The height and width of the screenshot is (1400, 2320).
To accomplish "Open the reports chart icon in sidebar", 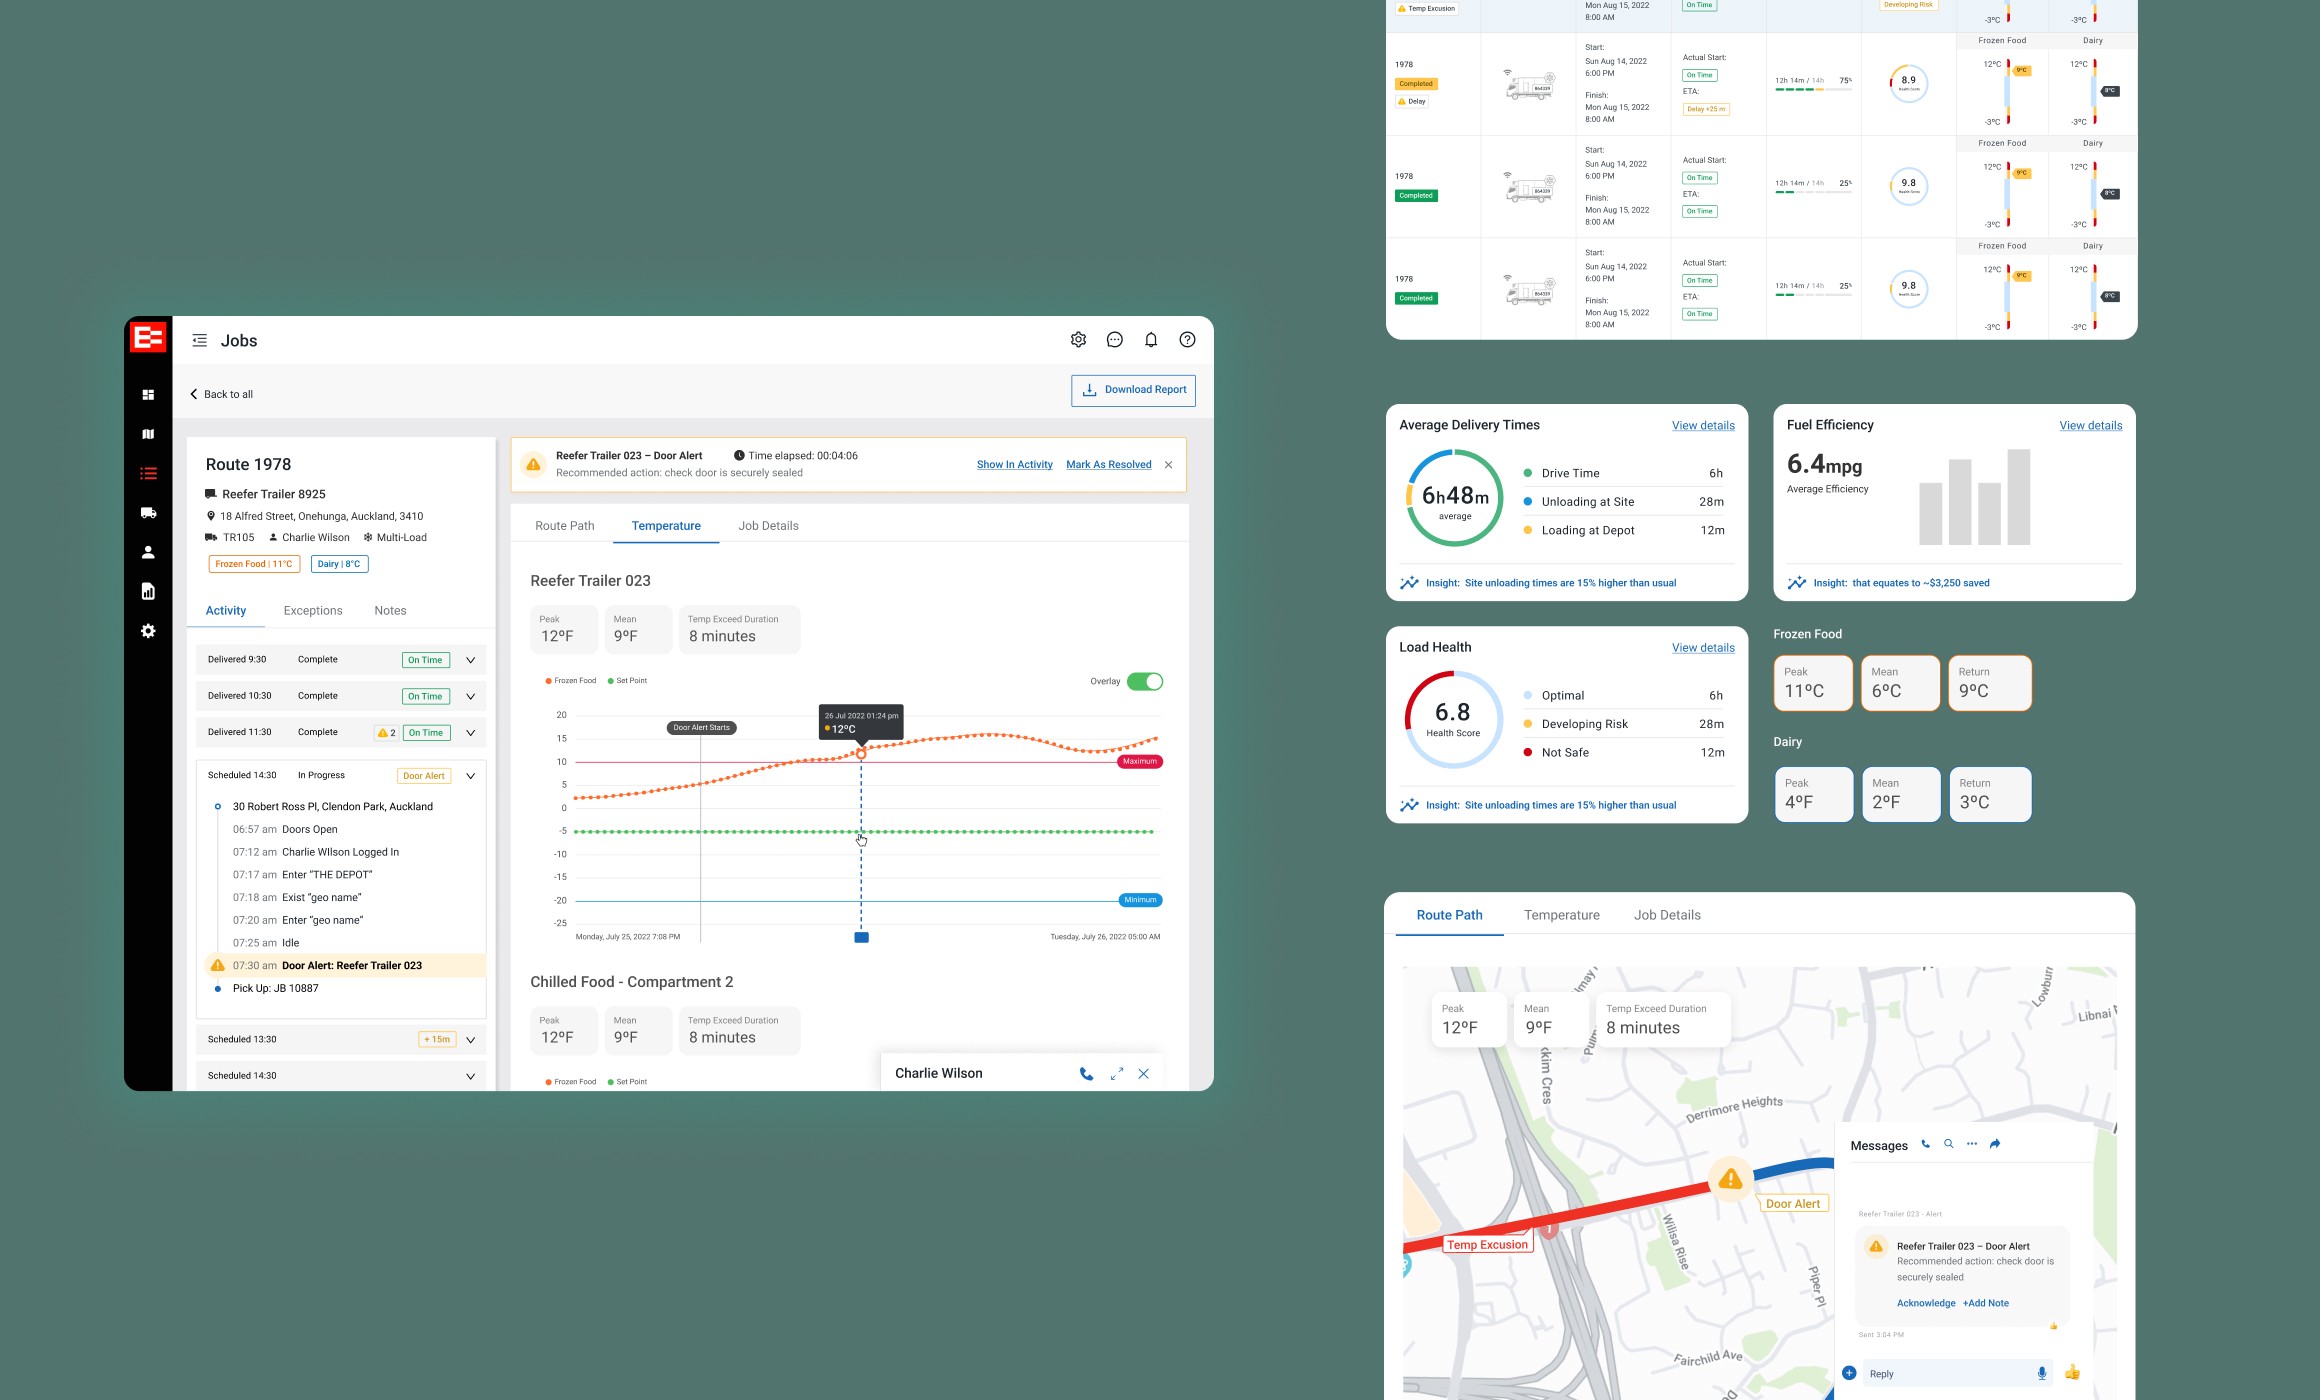I will coord(148,591).
